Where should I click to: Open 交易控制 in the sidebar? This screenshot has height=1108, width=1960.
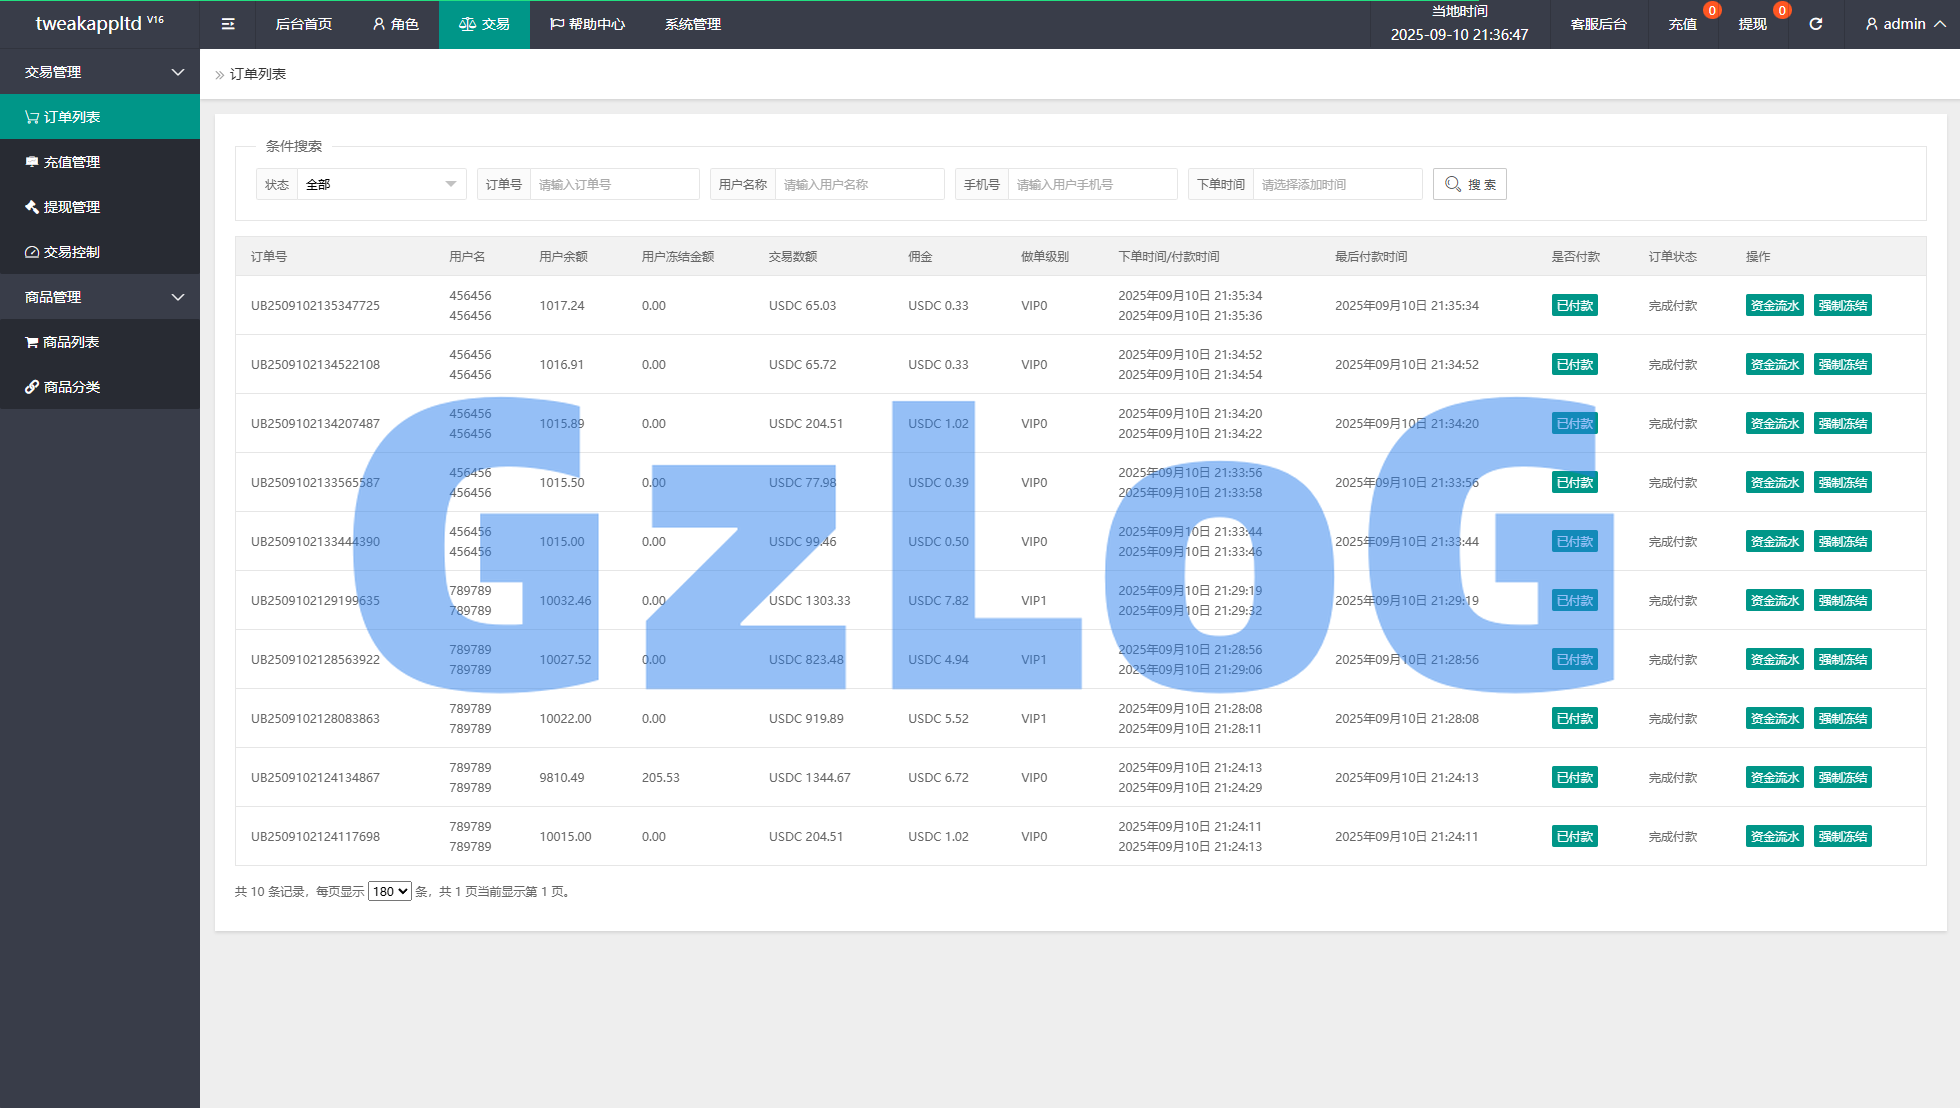pos(72,252)
